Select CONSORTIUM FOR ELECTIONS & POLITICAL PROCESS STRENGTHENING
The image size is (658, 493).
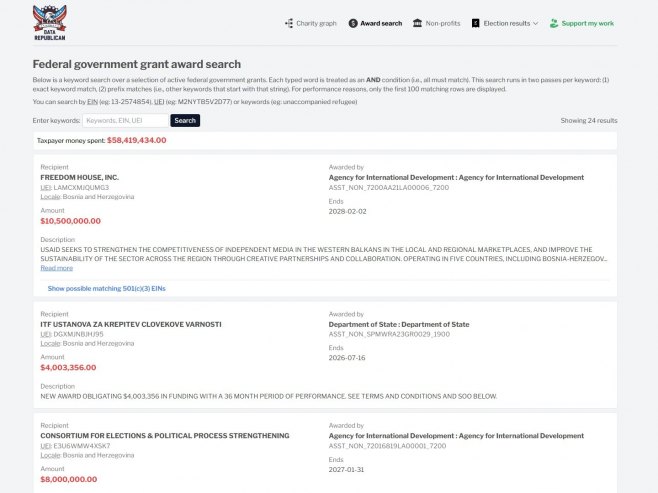[165, 436]
